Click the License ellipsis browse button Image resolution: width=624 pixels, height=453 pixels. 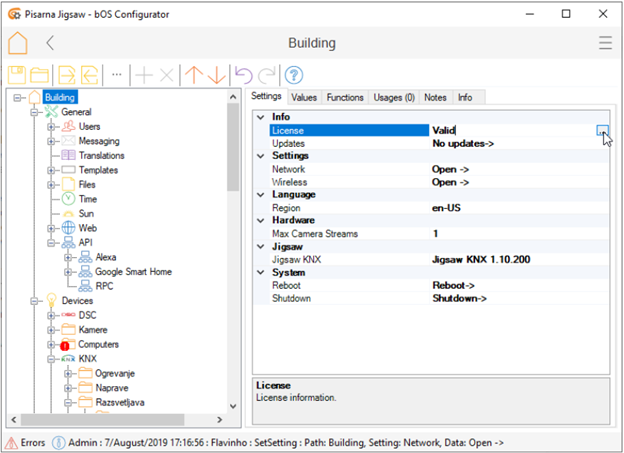[602, 131]
